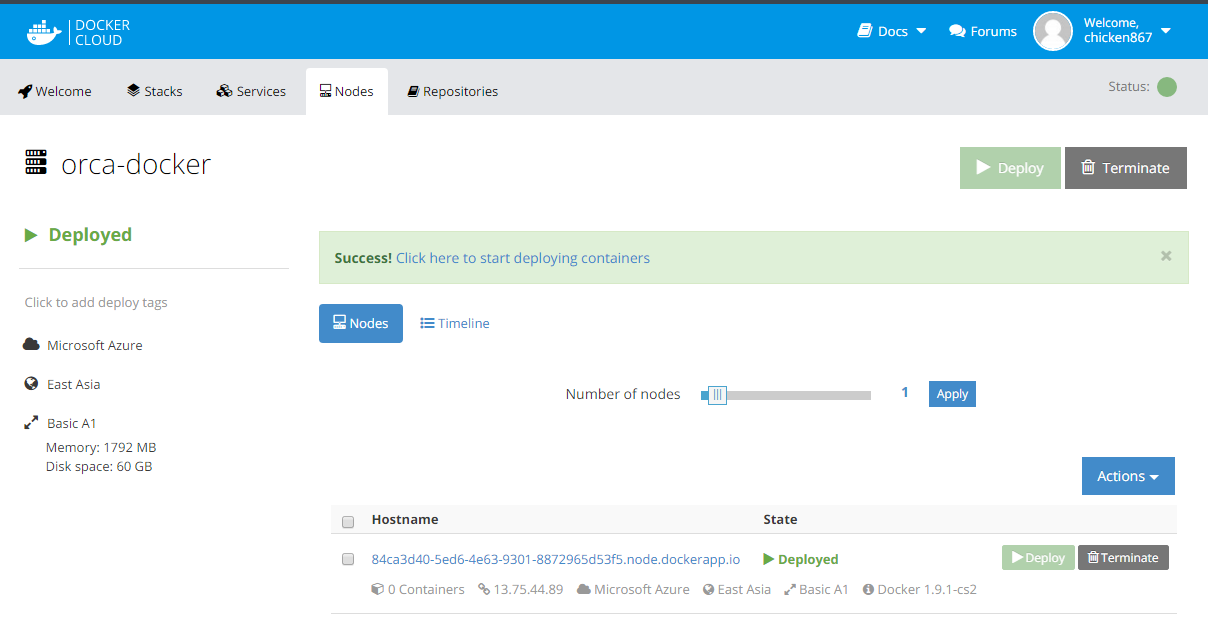The width and height of the screenshot is (1208, 622).
Task: Click the Hostname column header
Action: (405, 519)
